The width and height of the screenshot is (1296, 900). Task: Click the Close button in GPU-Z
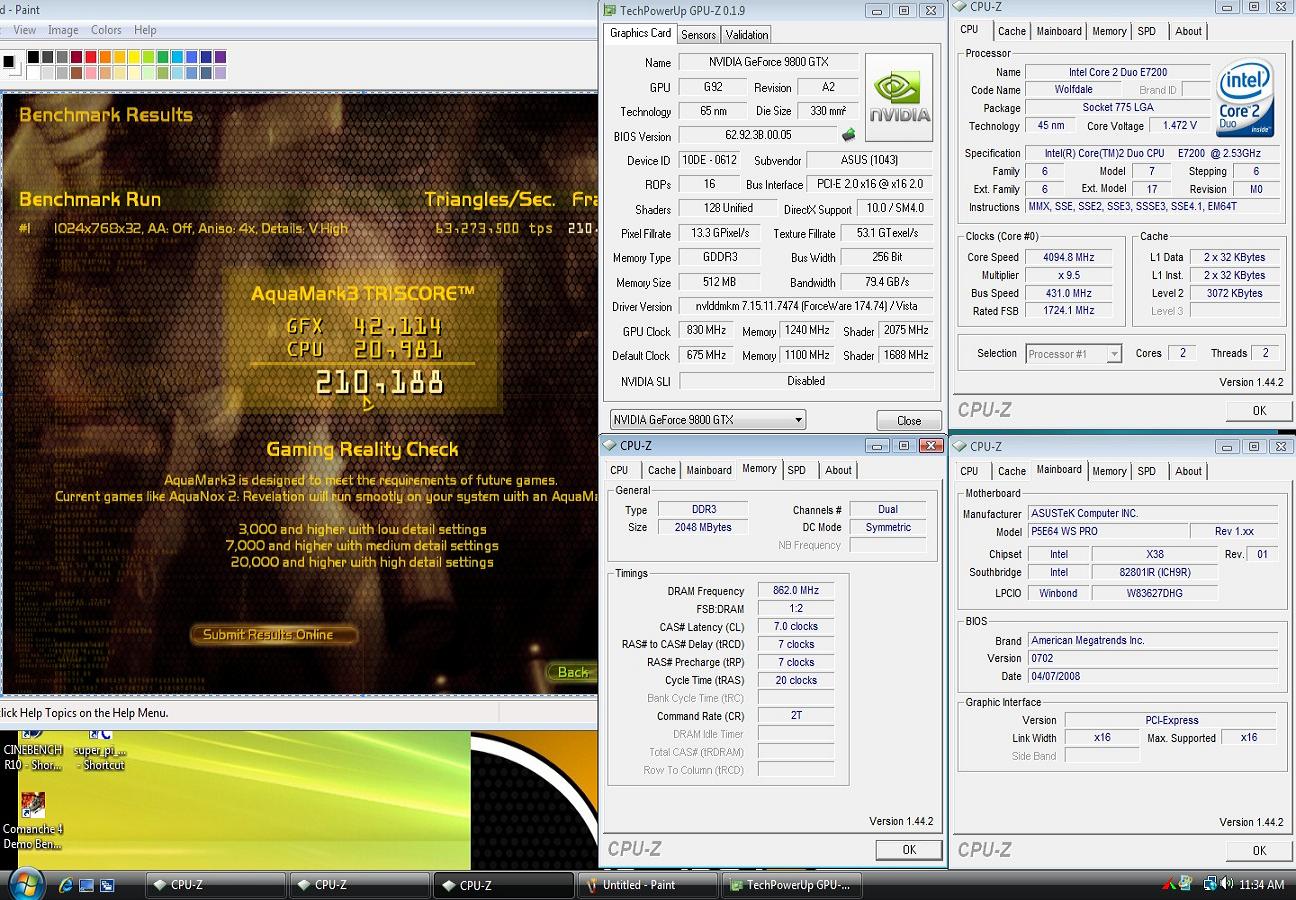[x=909, y=421]
